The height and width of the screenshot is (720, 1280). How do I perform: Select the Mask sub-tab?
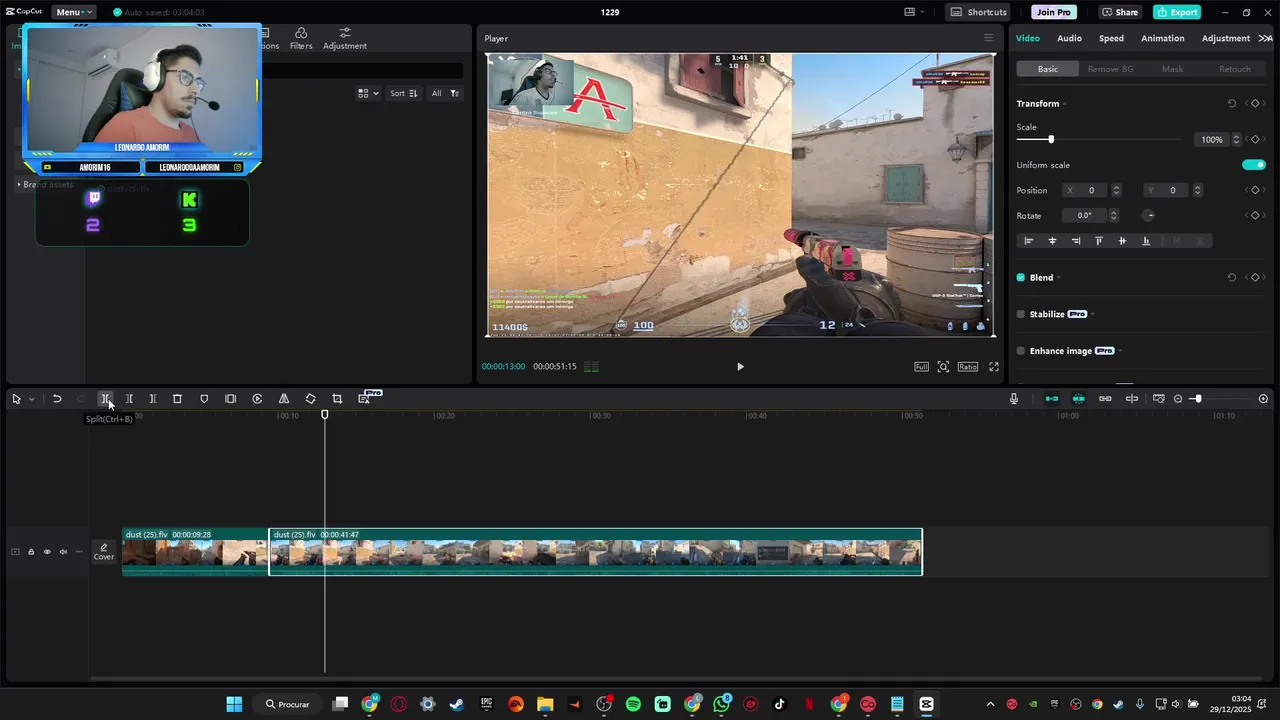pos(1172,69)
